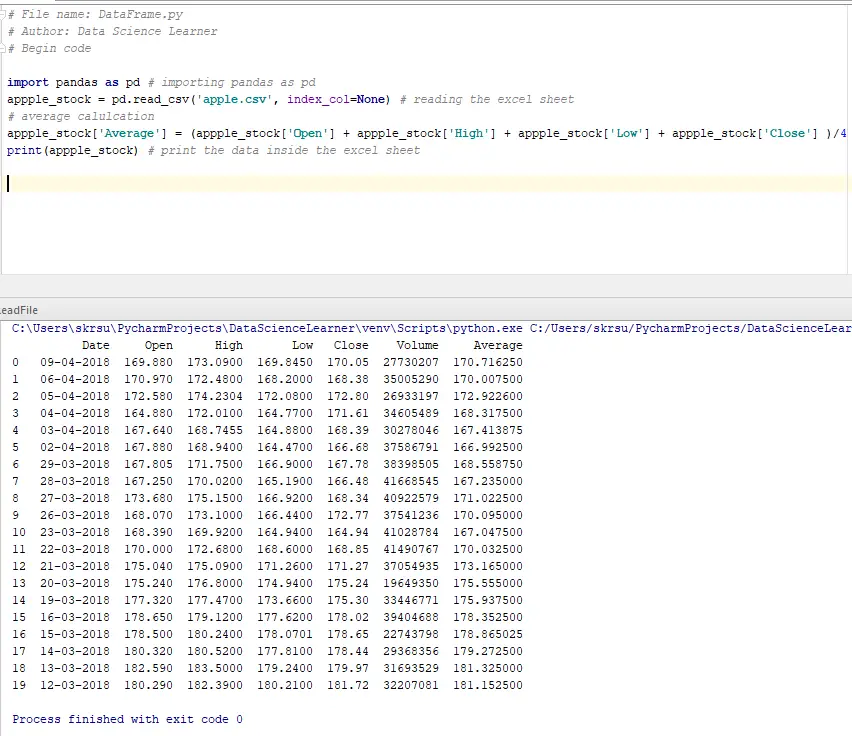852x736 pixels.
Task: Click volume value '41668545'
Action: tap(411, 481)
